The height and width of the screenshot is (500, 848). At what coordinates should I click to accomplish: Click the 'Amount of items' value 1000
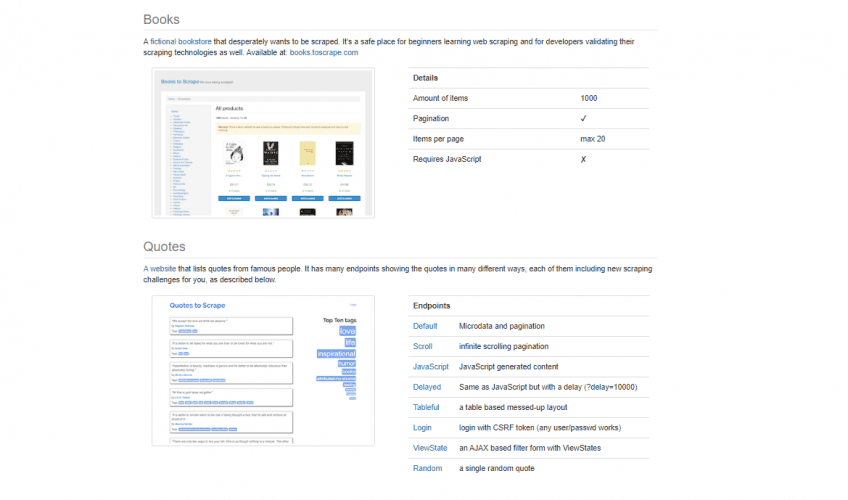click(x=588, y=98)
